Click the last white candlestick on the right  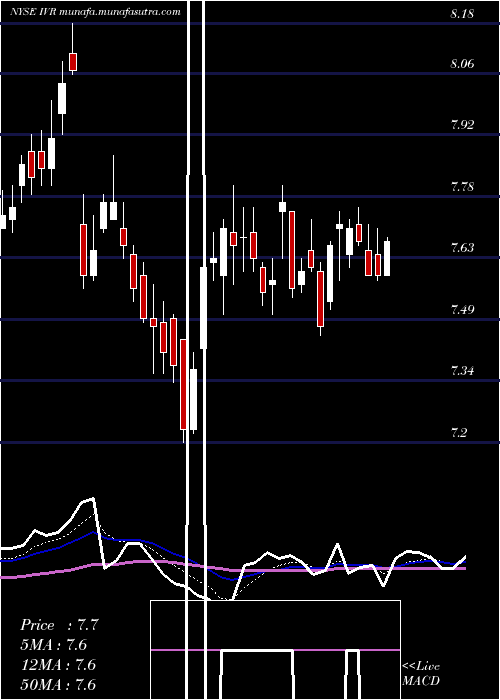[x=387, y=258]
